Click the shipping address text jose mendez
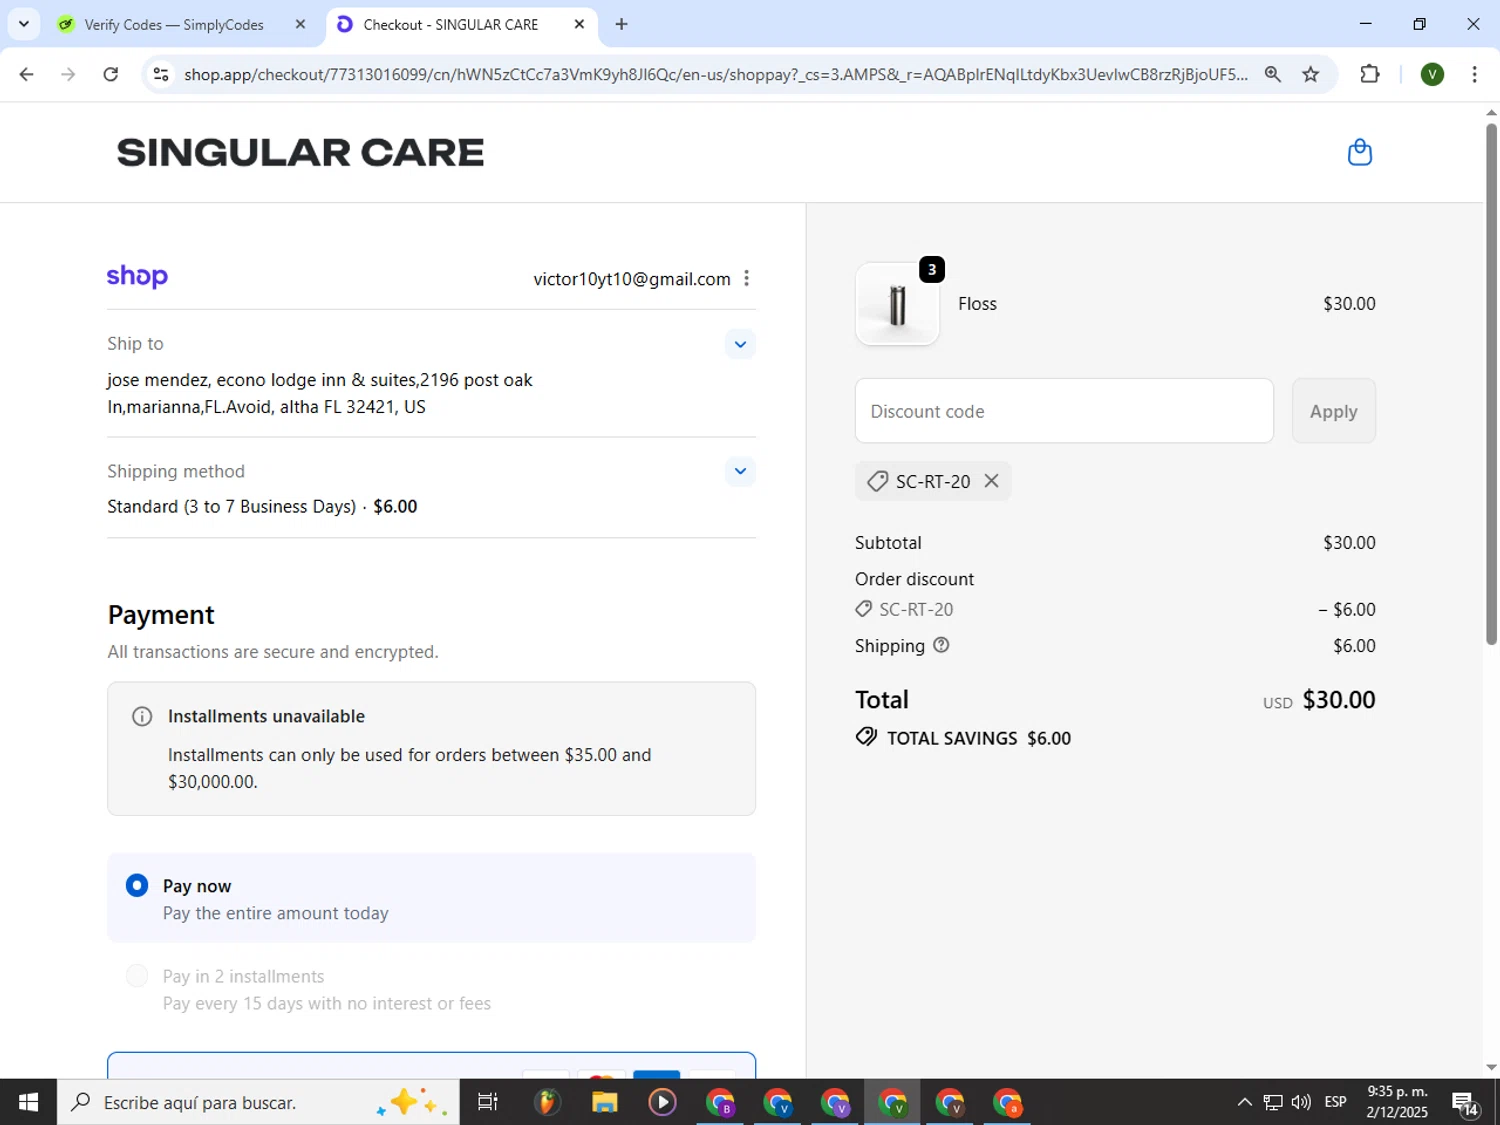 click(320, 393)
